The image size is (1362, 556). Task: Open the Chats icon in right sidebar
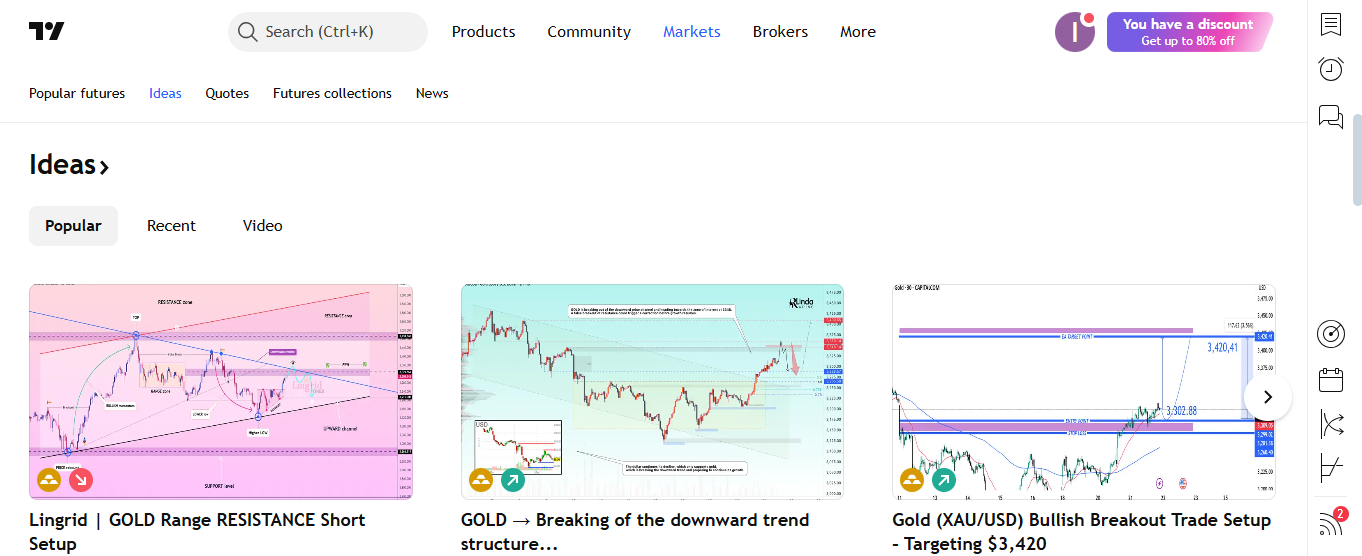pos(1331,117)
